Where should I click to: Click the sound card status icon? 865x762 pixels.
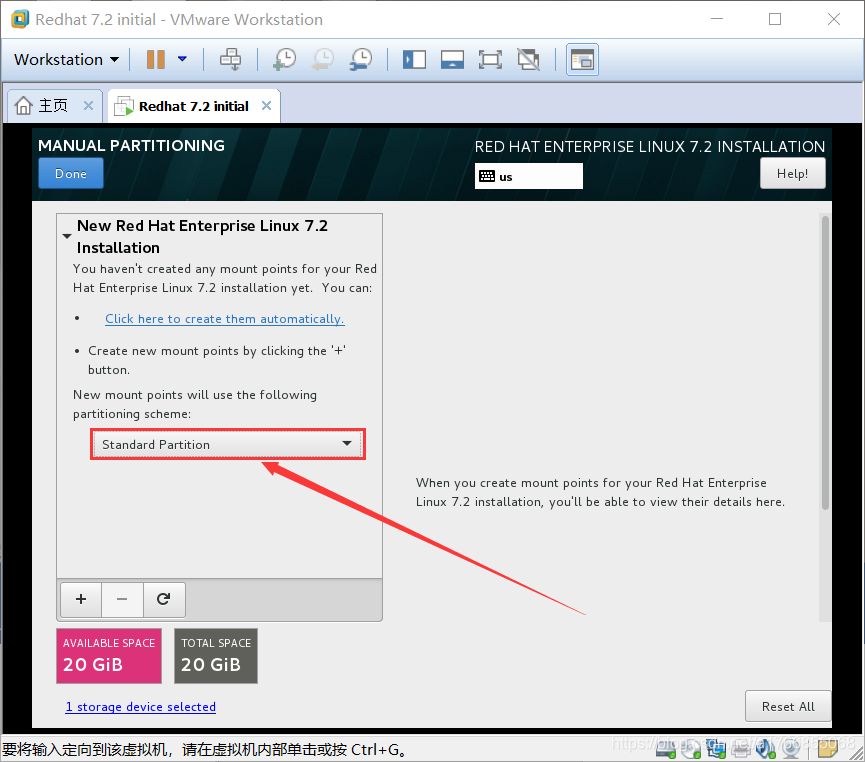click(766, 748)
